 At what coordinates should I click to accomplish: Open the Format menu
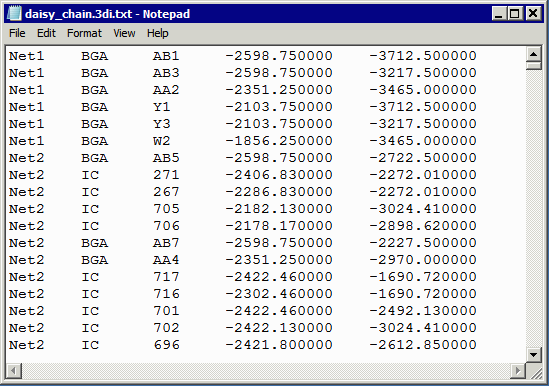click(84, 33)
